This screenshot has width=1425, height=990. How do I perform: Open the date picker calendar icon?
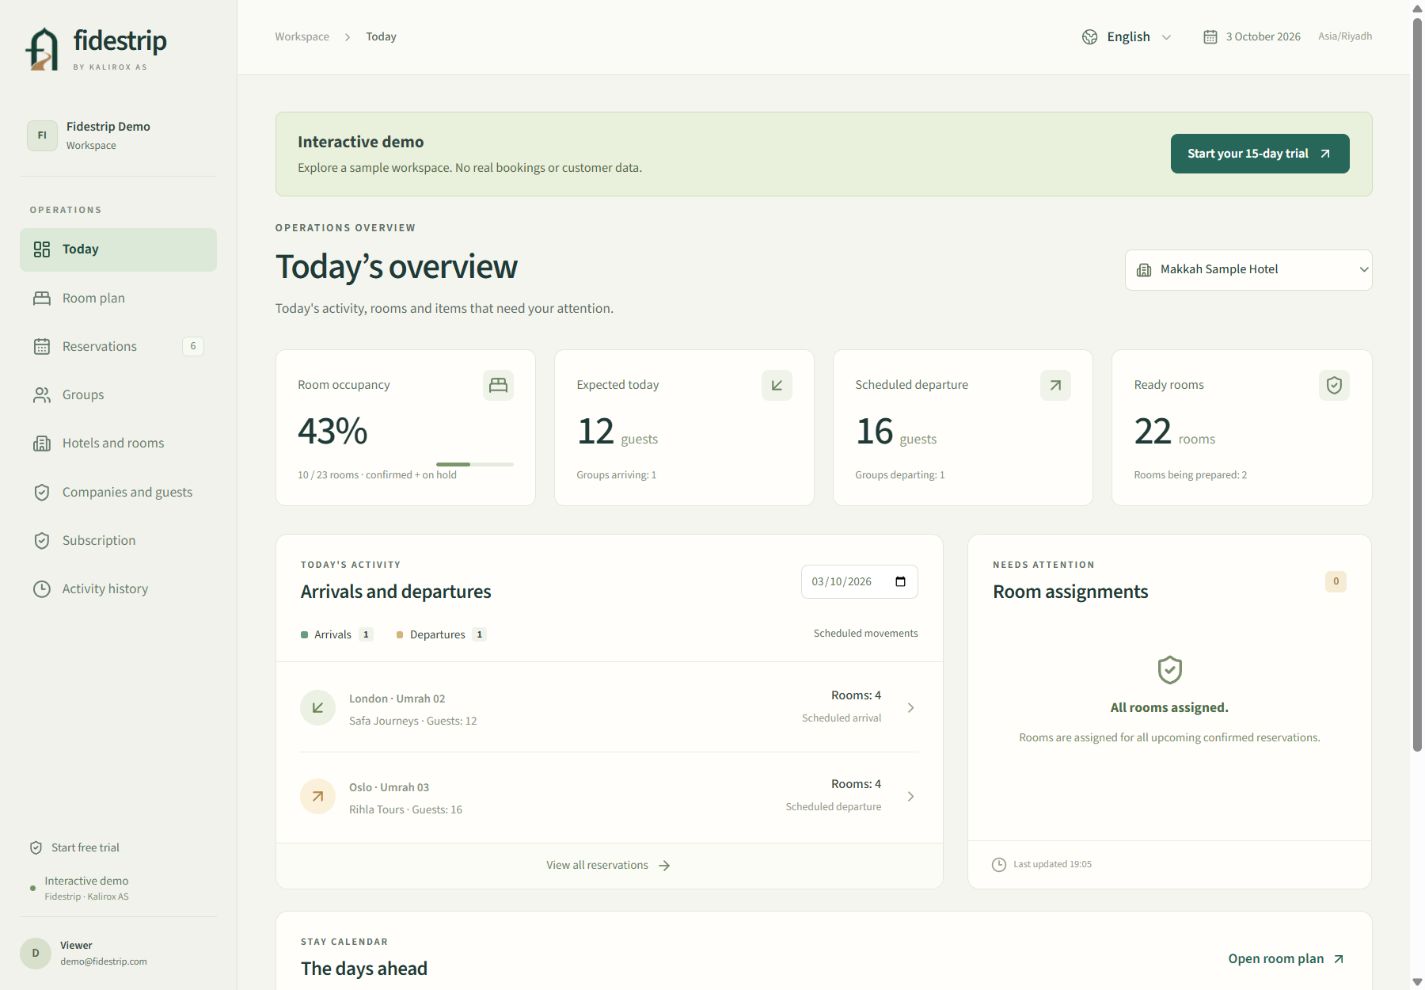(x=900, y=582)
